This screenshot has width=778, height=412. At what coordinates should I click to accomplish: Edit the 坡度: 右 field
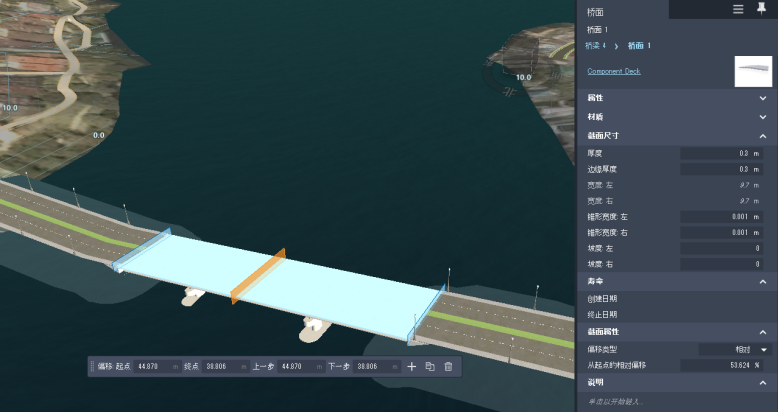[721, 264]
